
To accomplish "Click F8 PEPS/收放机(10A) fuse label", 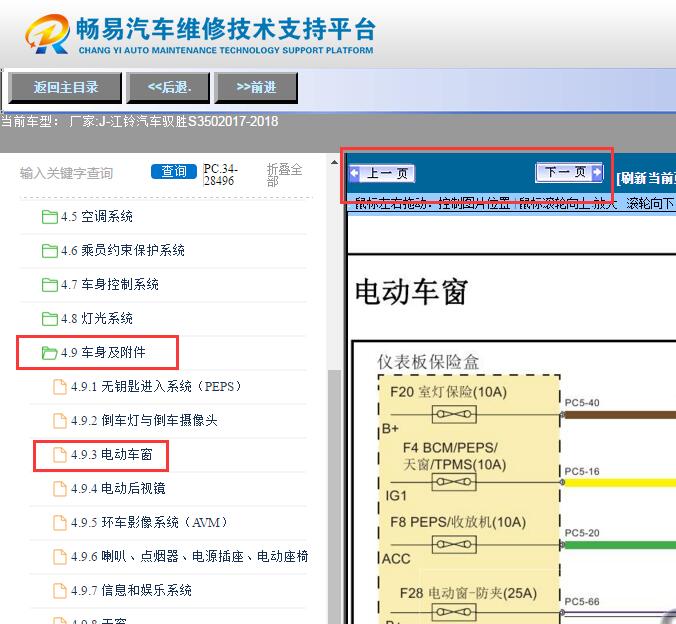I will pyautogui.click(x=458, y=522).
